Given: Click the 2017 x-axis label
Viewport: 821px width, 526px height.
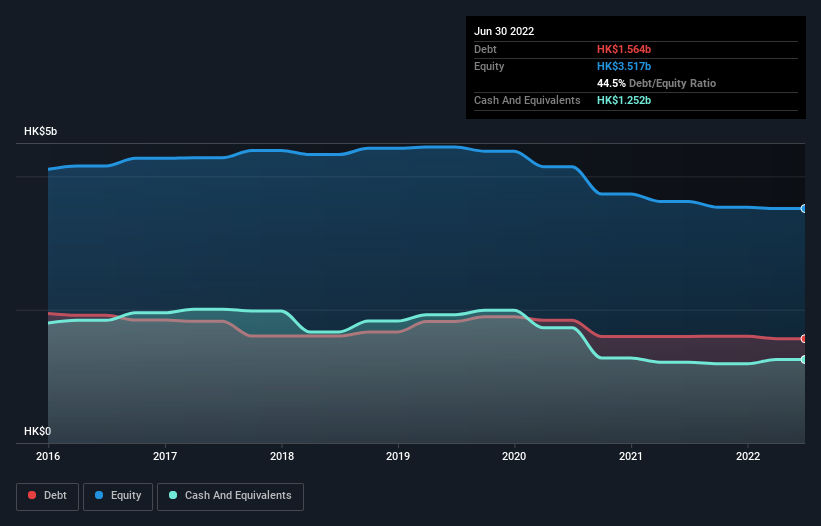Looking at the screenshot, I should coord(165,456).
